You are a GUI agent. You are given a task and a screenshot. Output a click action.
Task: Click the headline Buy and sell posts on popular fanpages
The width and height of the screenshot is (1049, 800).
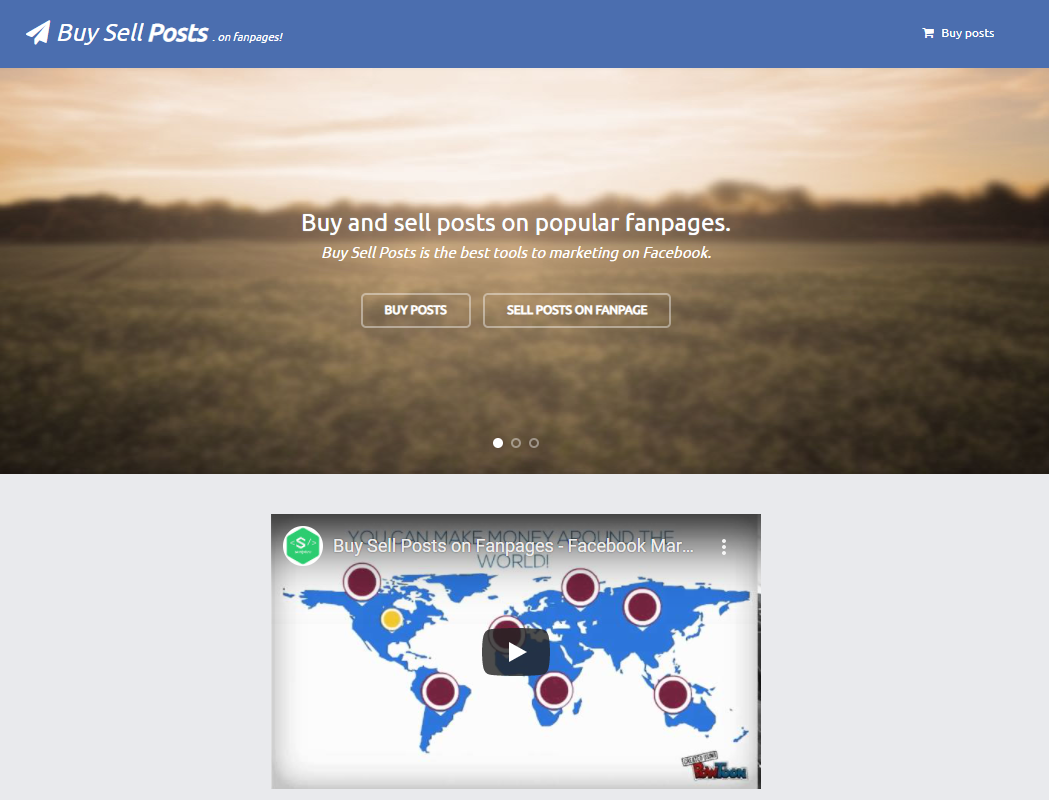coord(516,223)
